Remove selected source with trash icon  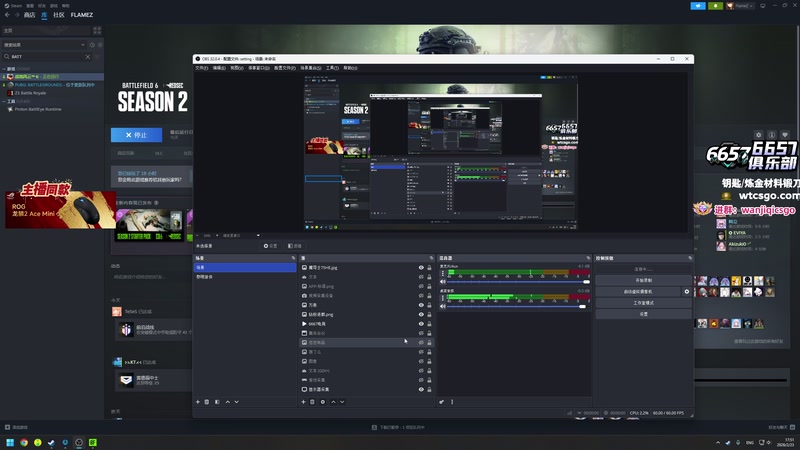coord(312,402)
